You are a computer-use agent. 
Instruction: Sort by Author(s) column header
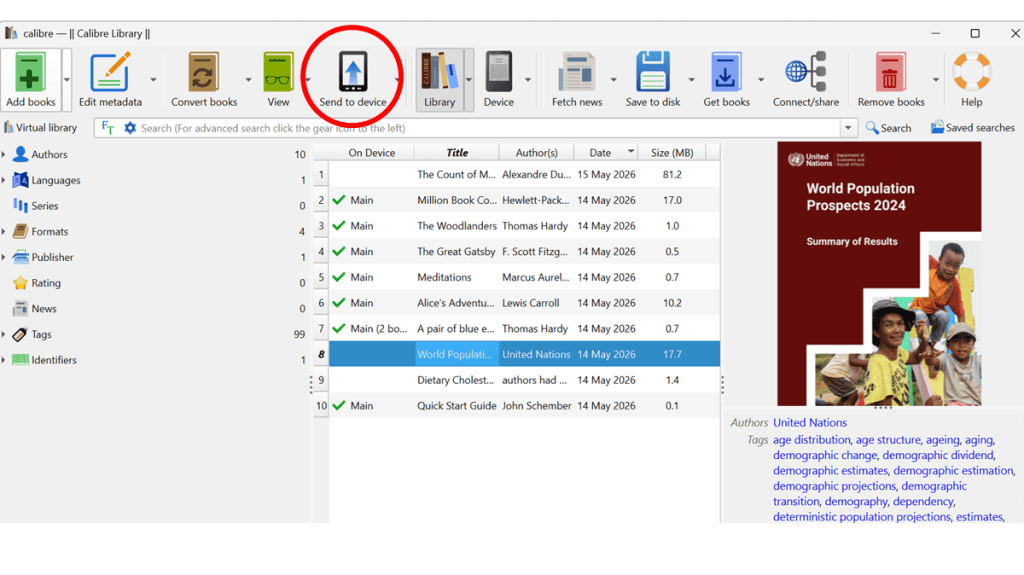[537, 152]
